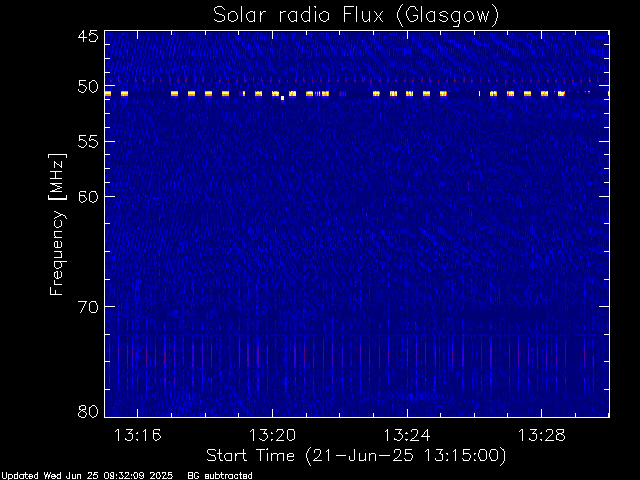
Task: Click the 13:16 time tick label
Action: pyautogui.click(x=138, y=436)
